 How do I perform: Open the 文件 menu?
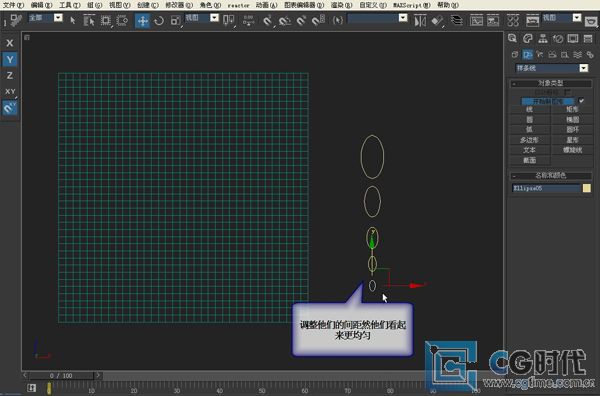tap(13, 5)
